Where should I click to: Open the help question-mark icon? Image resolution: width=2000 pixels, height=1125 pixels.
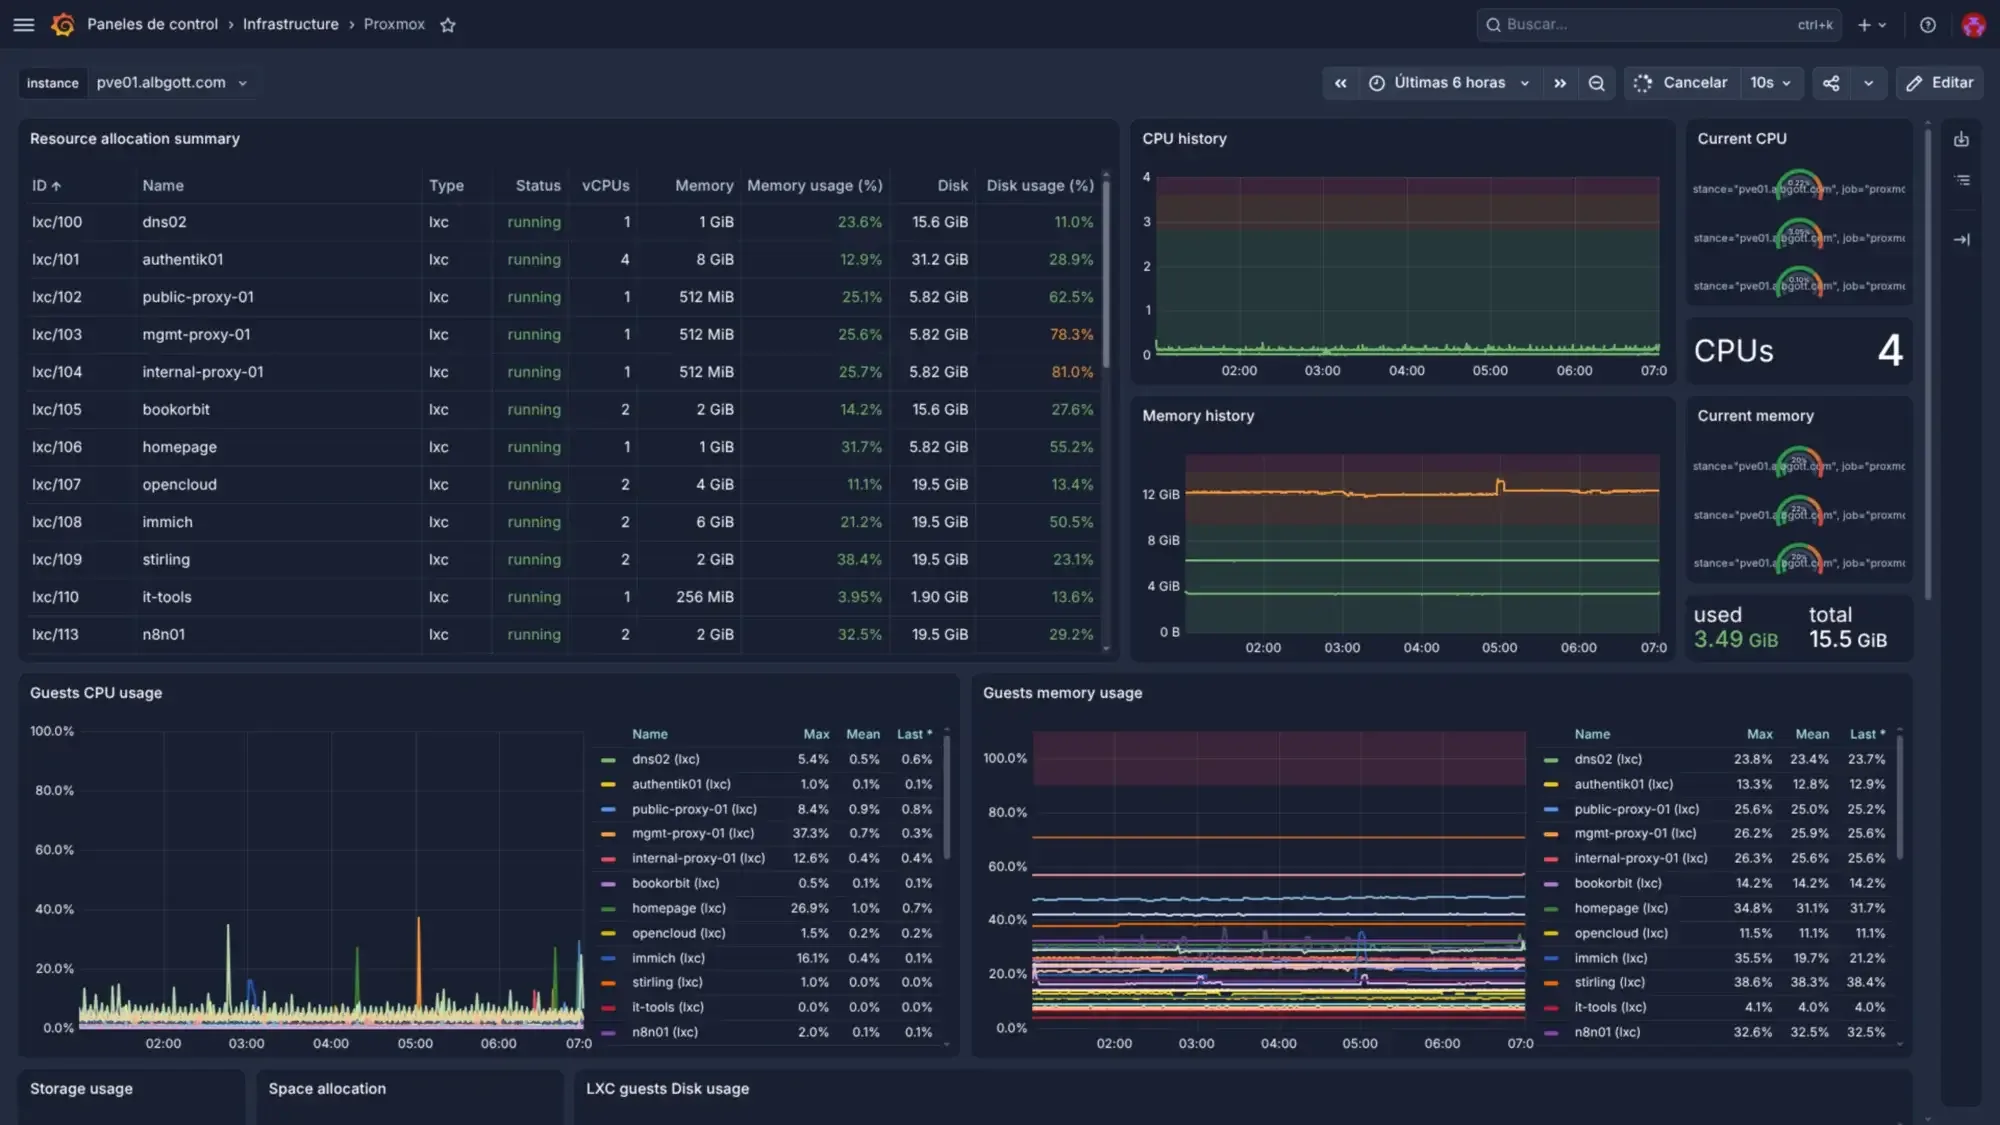click(1927, 25)
